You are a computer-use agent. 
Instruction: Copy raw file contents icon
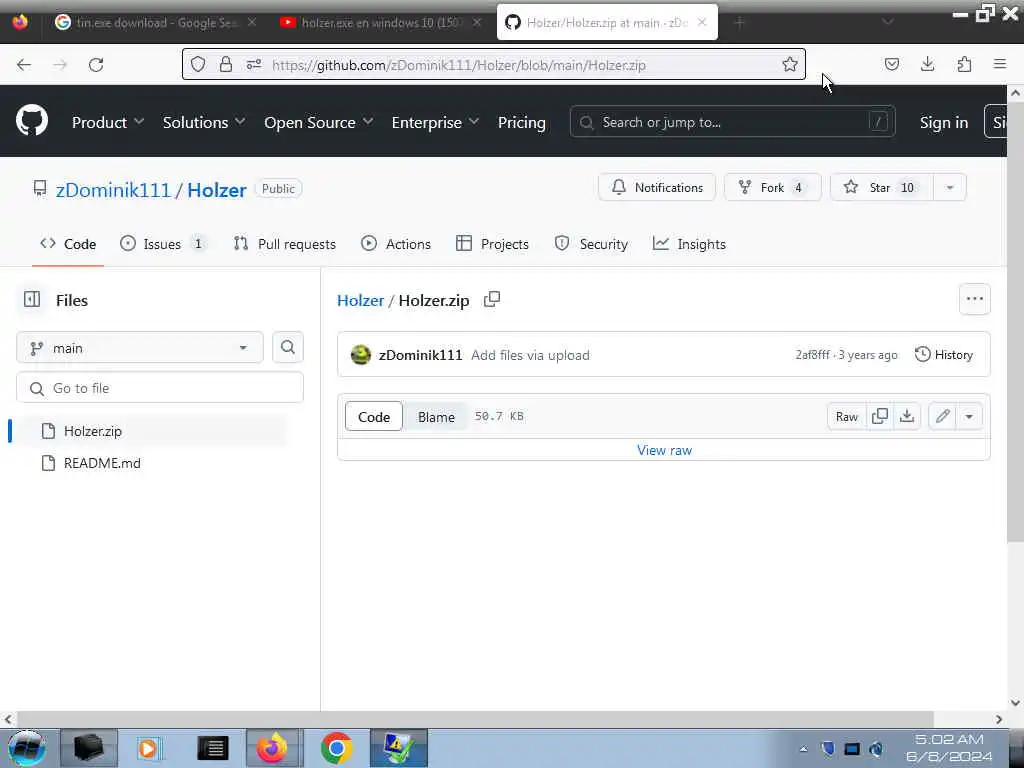(880, 416)
